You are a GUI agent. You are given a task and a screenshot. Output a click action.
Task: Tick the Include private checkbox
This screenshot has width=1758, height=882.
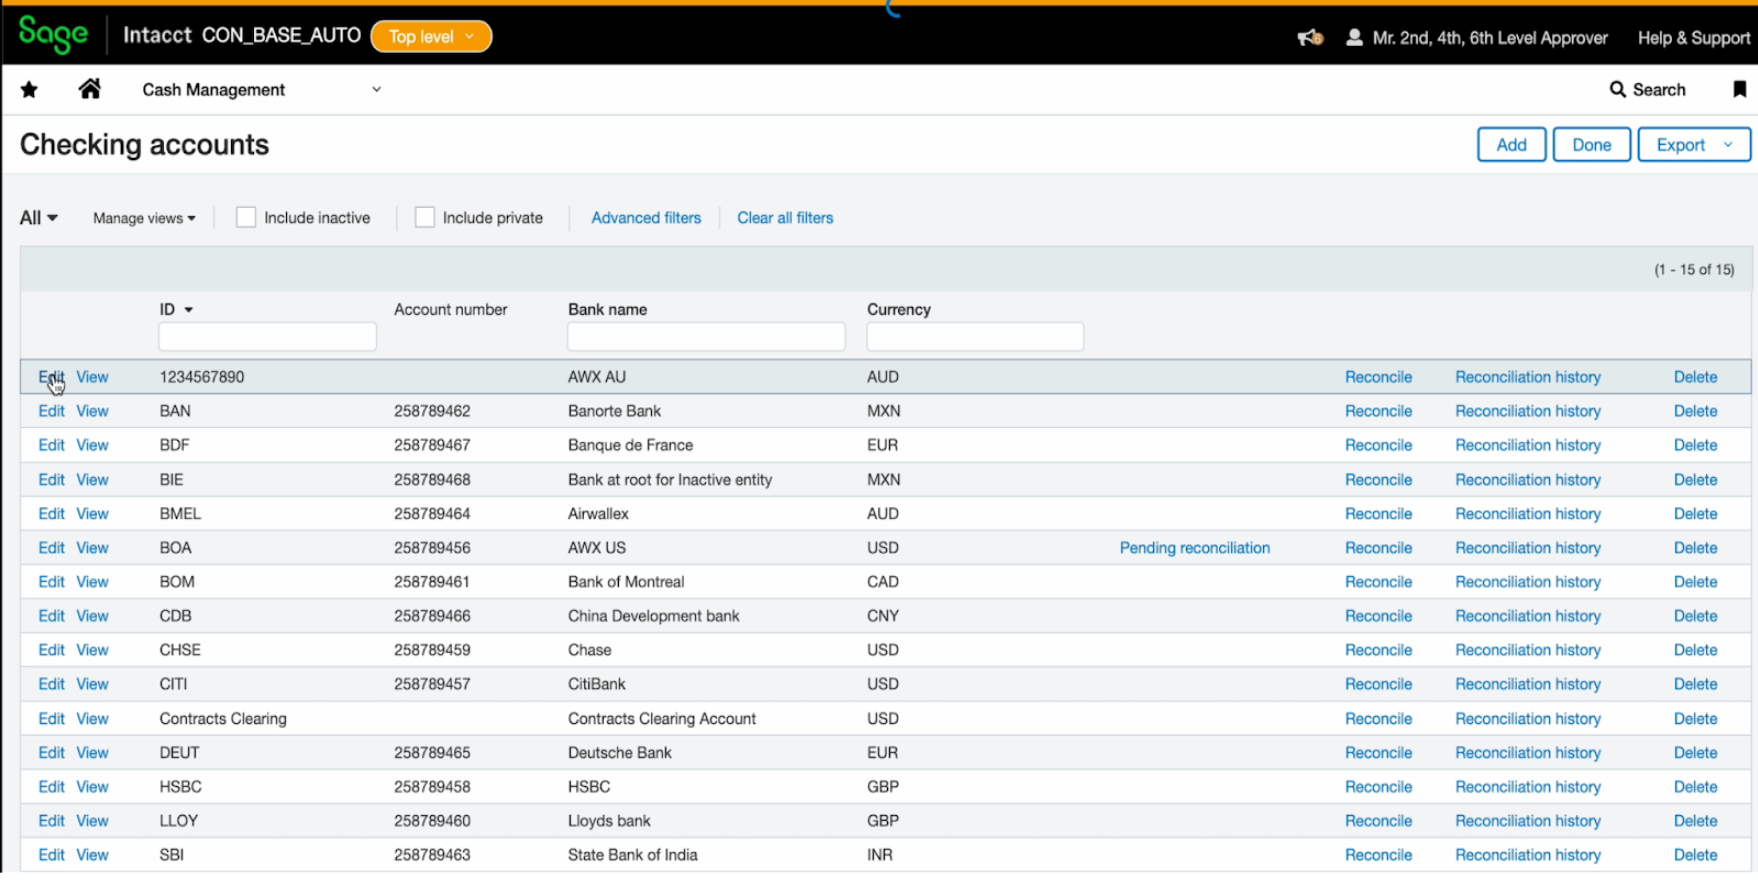point(425,217)
